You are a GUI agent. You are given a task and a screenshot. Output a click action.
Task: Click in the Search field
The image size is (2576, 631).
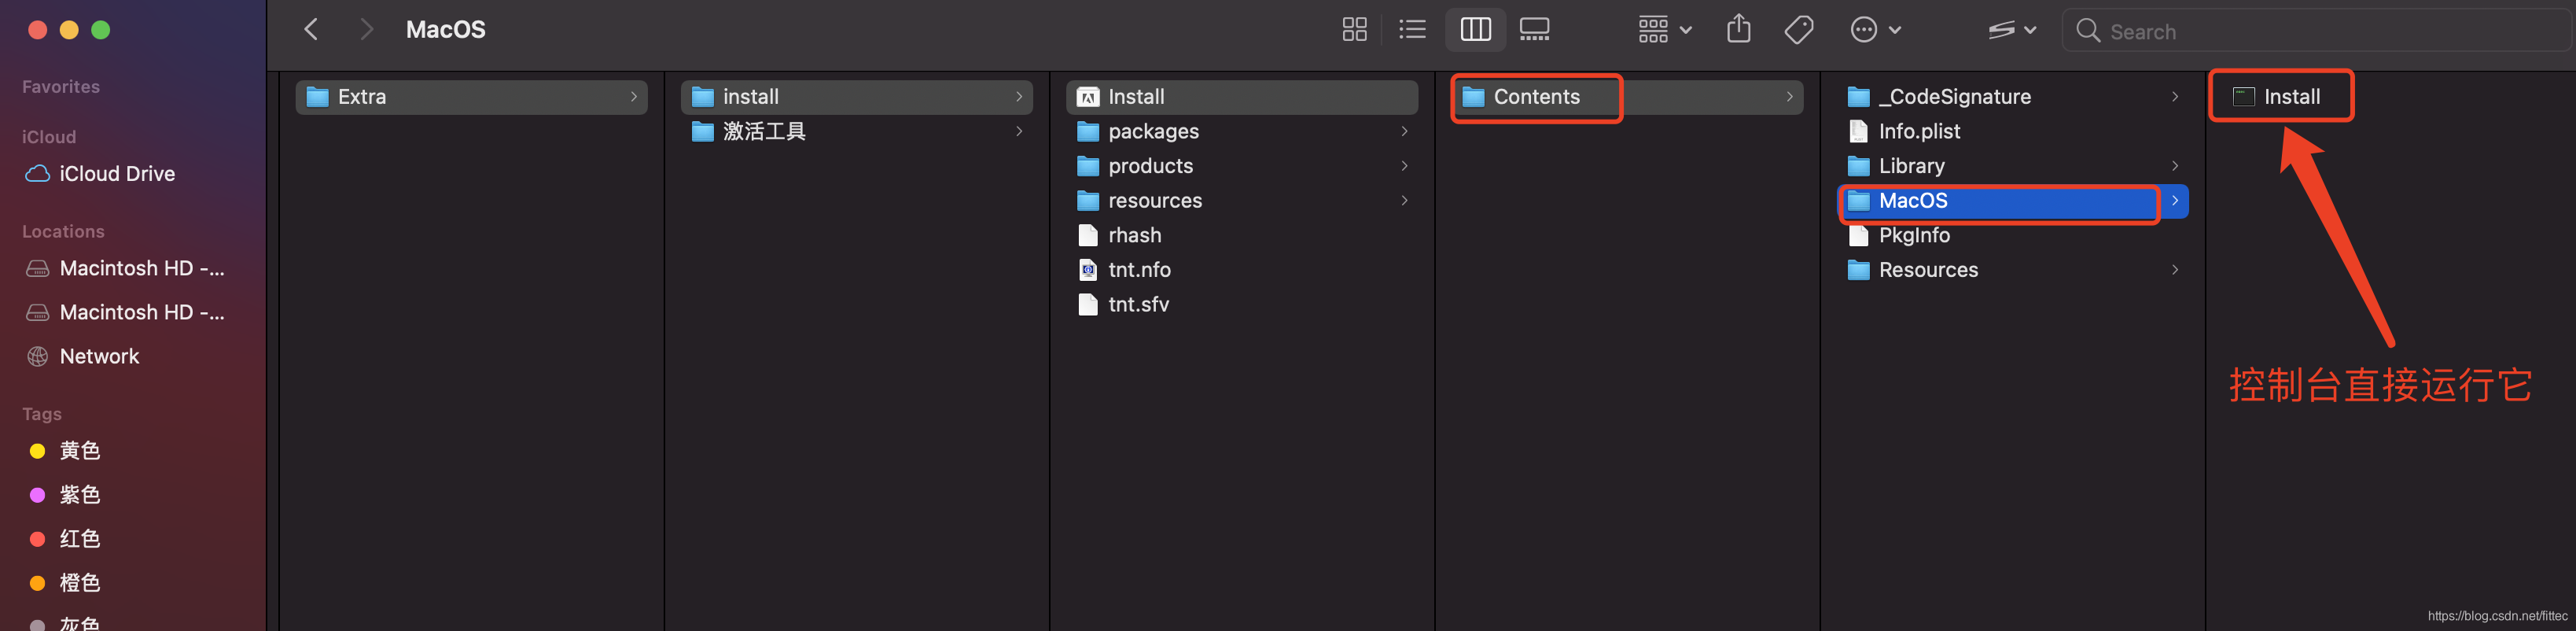point(2316,31)
